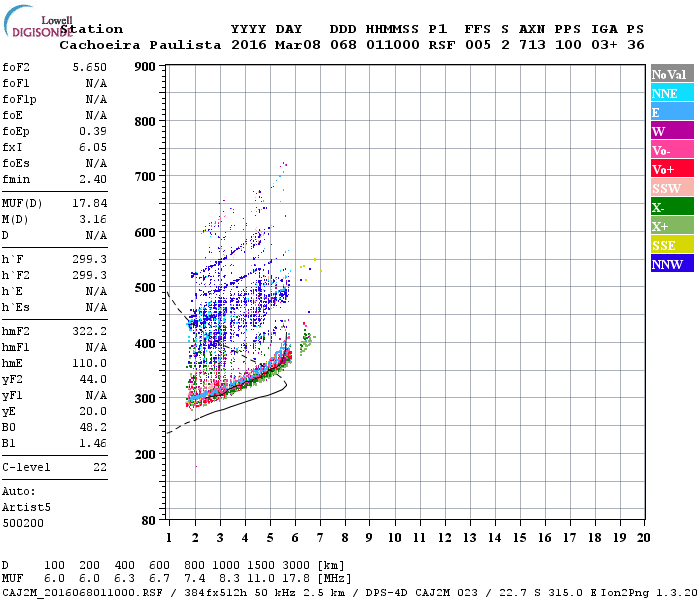
Task: Click the M(D) value 3.16
Action: point(93,220)
